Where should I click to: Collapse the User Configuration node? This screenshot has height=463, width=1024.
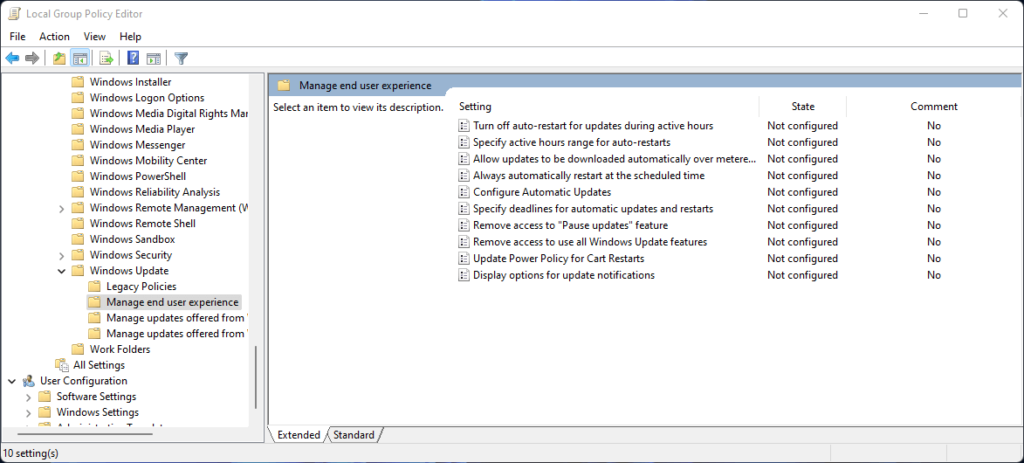(x=12, y=381)
